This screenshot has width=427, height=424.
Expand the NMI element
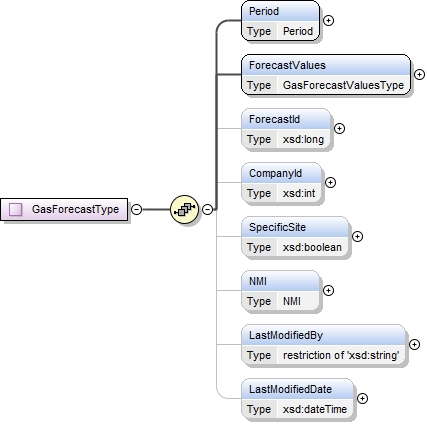pyautogui.click(x=328, y=290)
